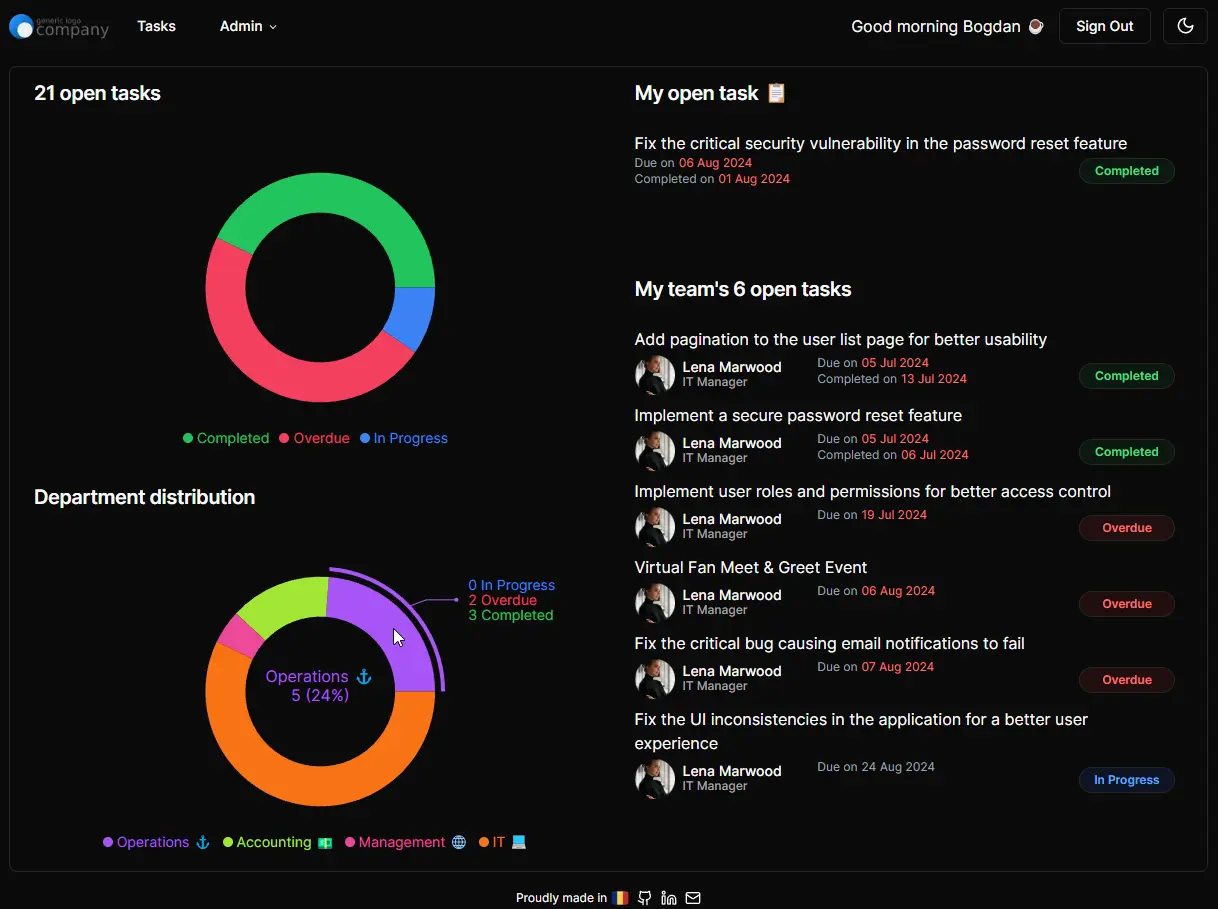Click Completed badge on secure password reset task
The width and height of the screenshot is (1218, 909).
click(1126, 452)
